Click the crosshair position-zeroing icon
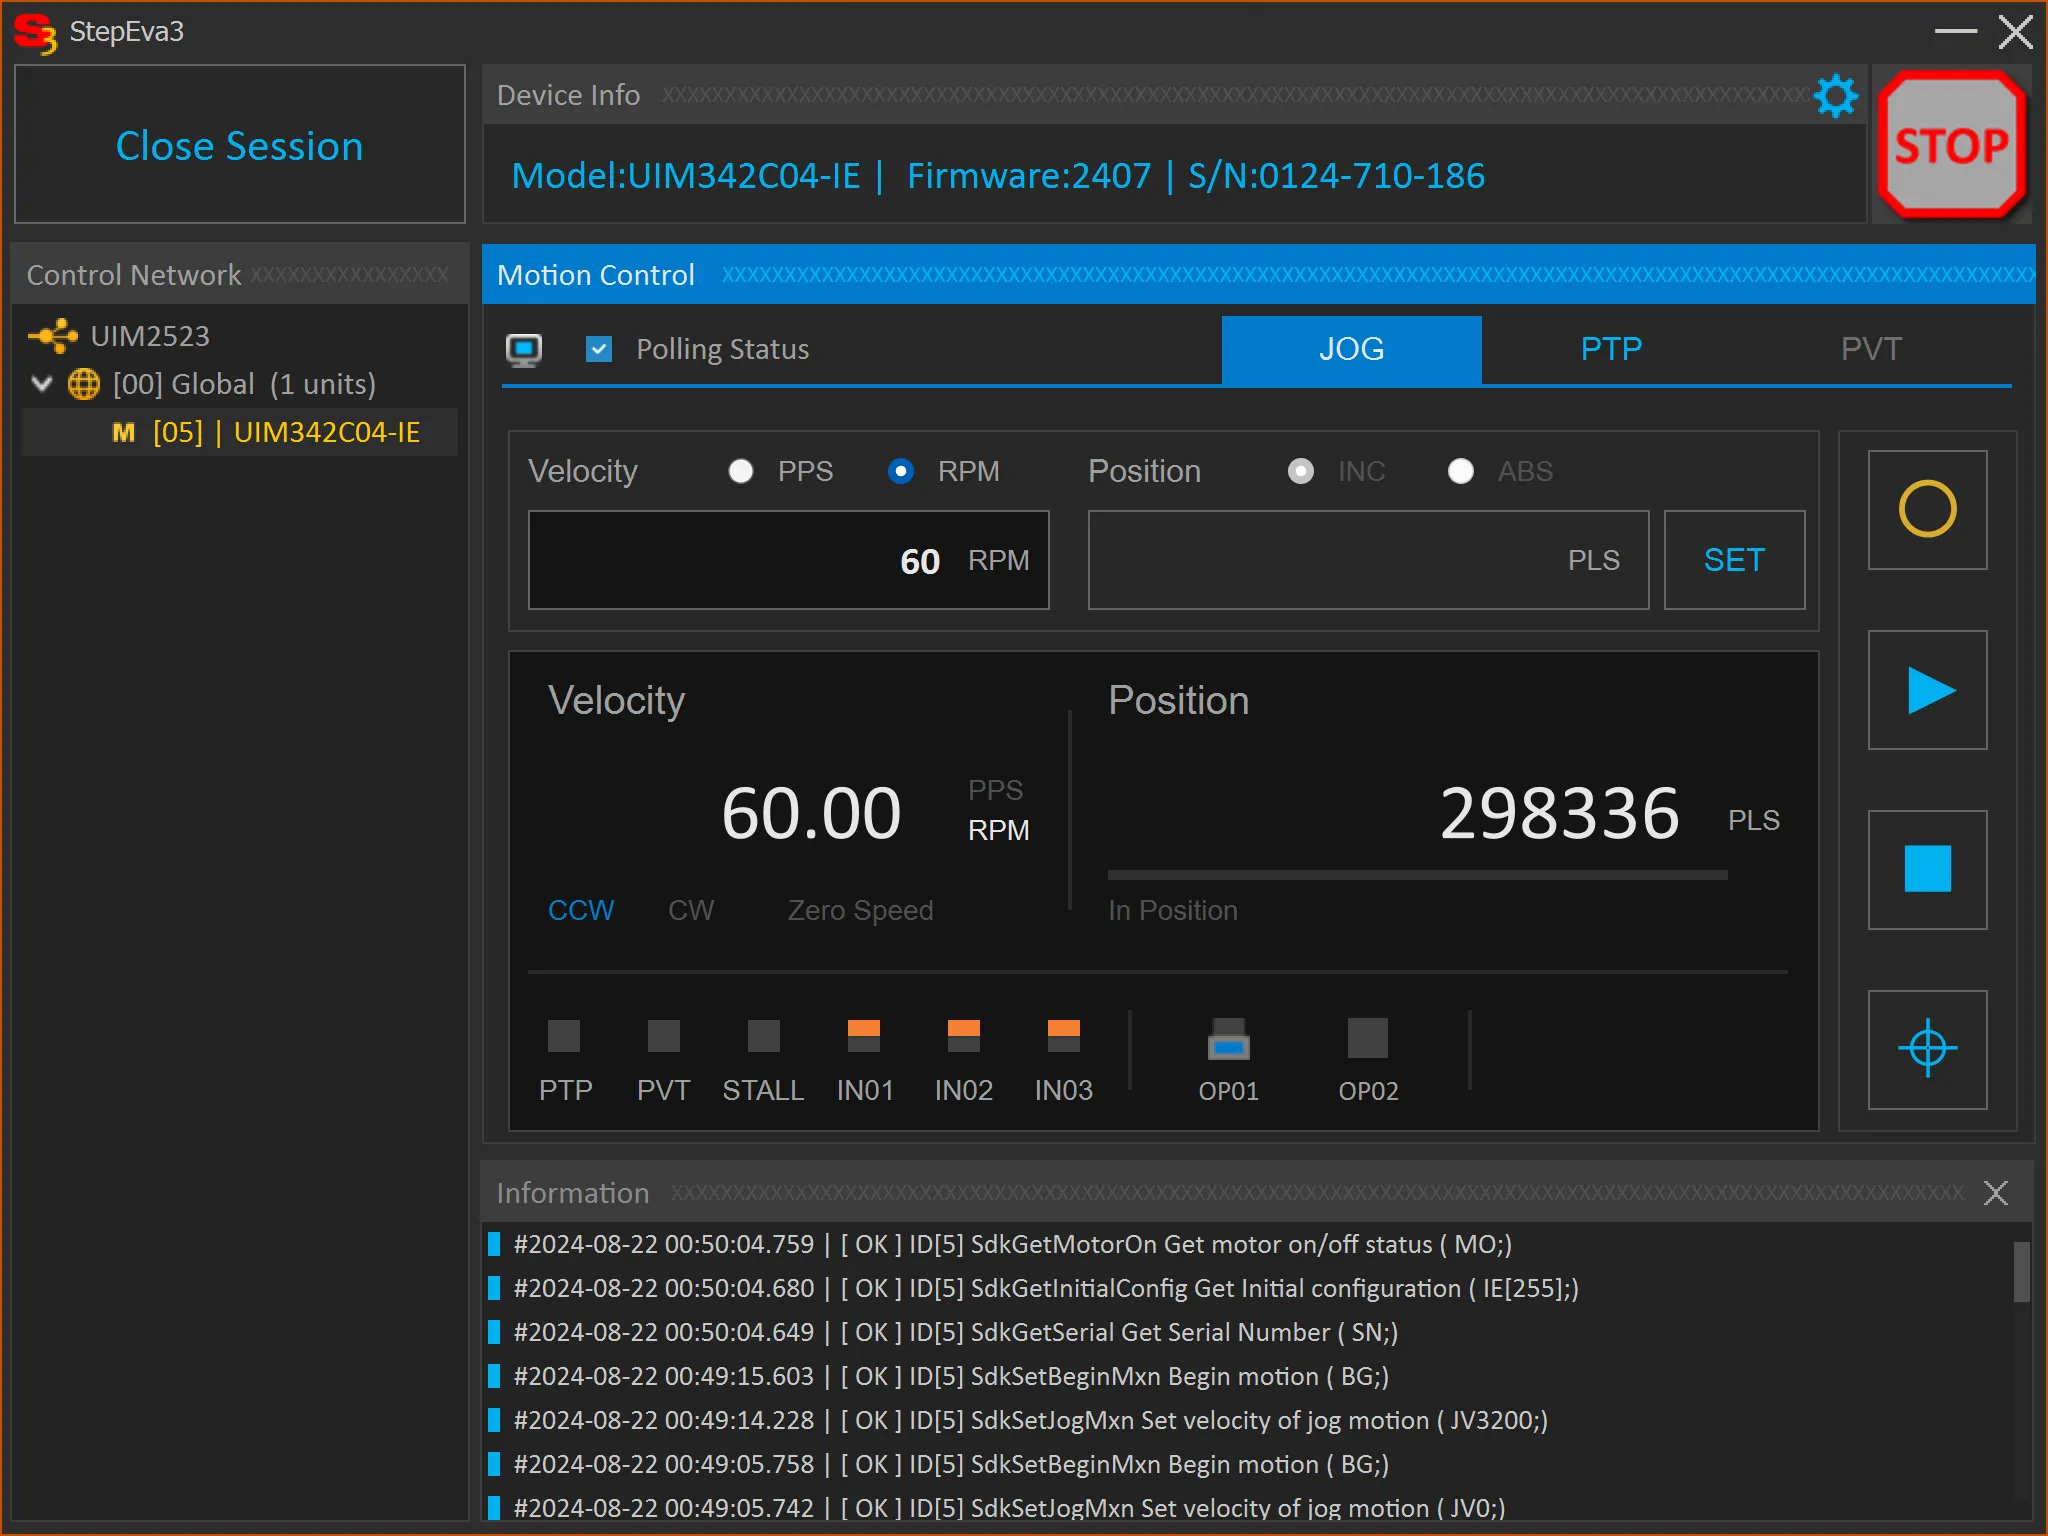This screenshot has height=1536, width=2048. 1927,1049
